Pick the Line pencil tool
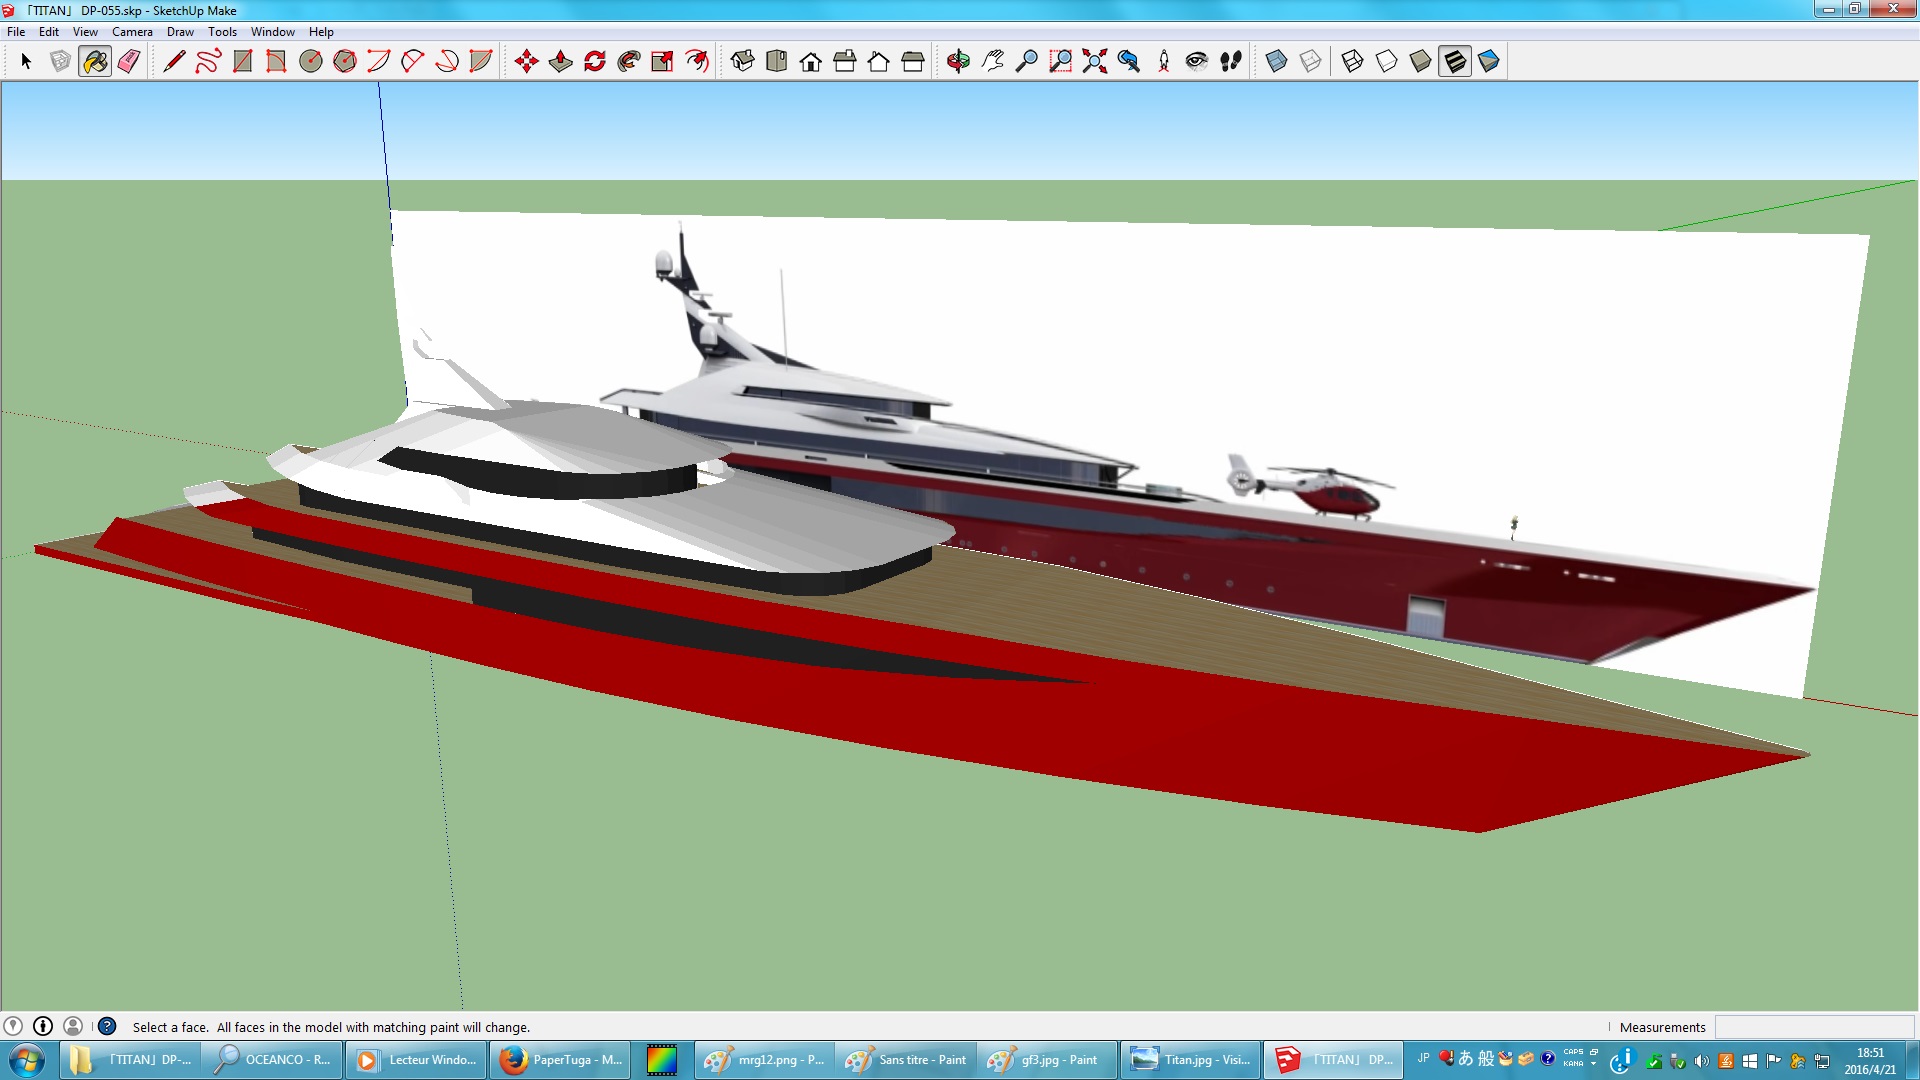 tap(174, 62)
